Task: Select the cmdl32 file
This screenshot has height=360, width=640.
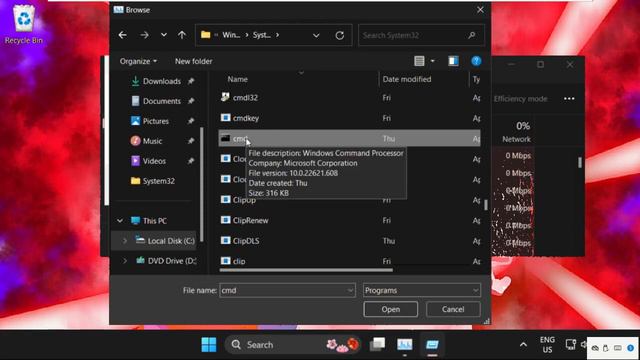Action: (349, 98)
